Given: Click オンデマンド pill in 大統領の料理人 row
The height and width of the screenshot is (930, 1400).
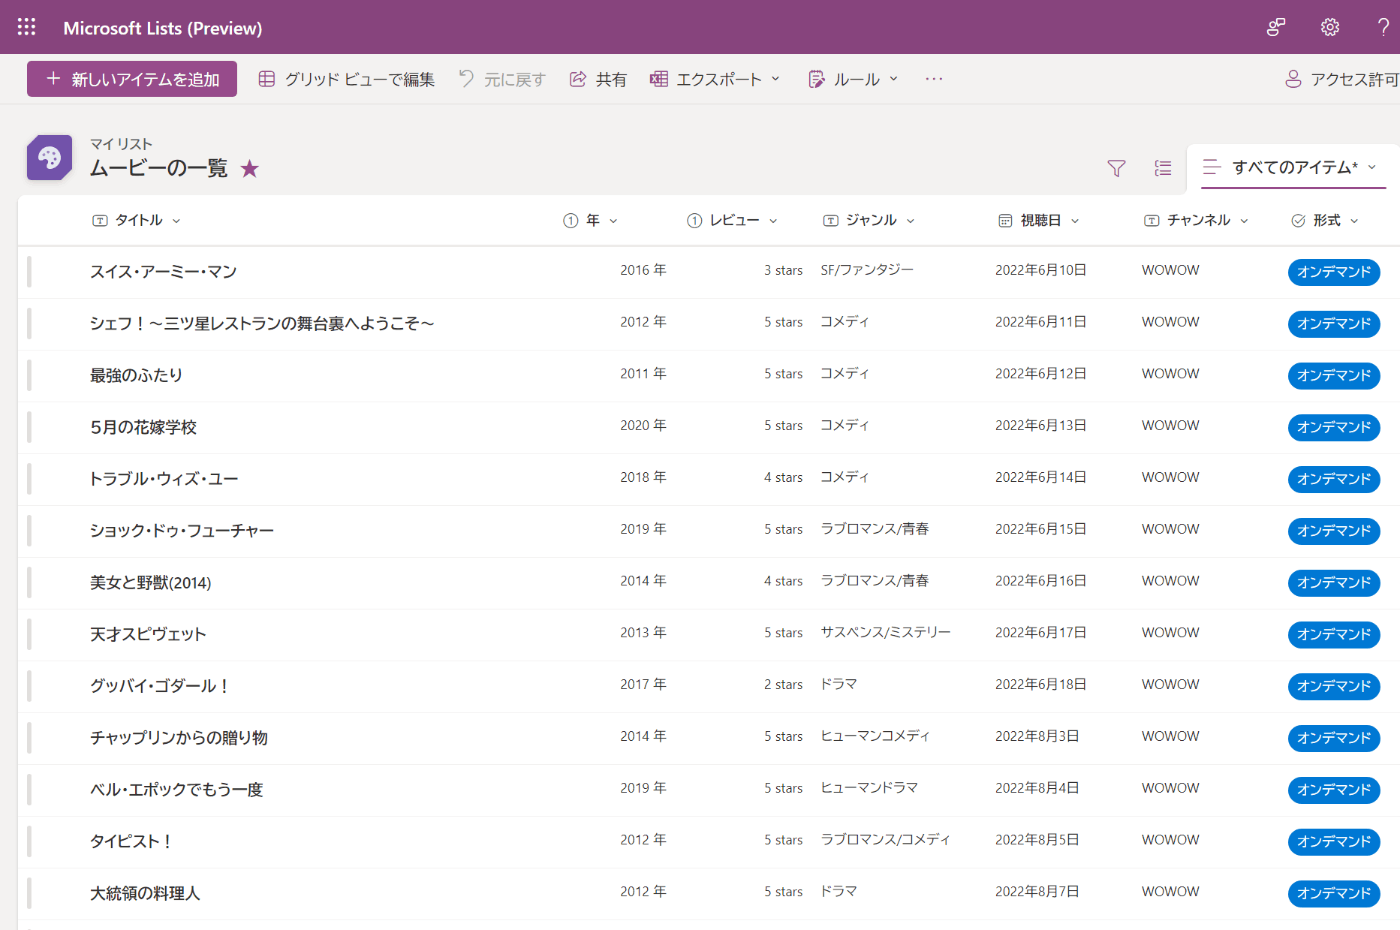Looking at the screenshot, I should (1334, 894).
